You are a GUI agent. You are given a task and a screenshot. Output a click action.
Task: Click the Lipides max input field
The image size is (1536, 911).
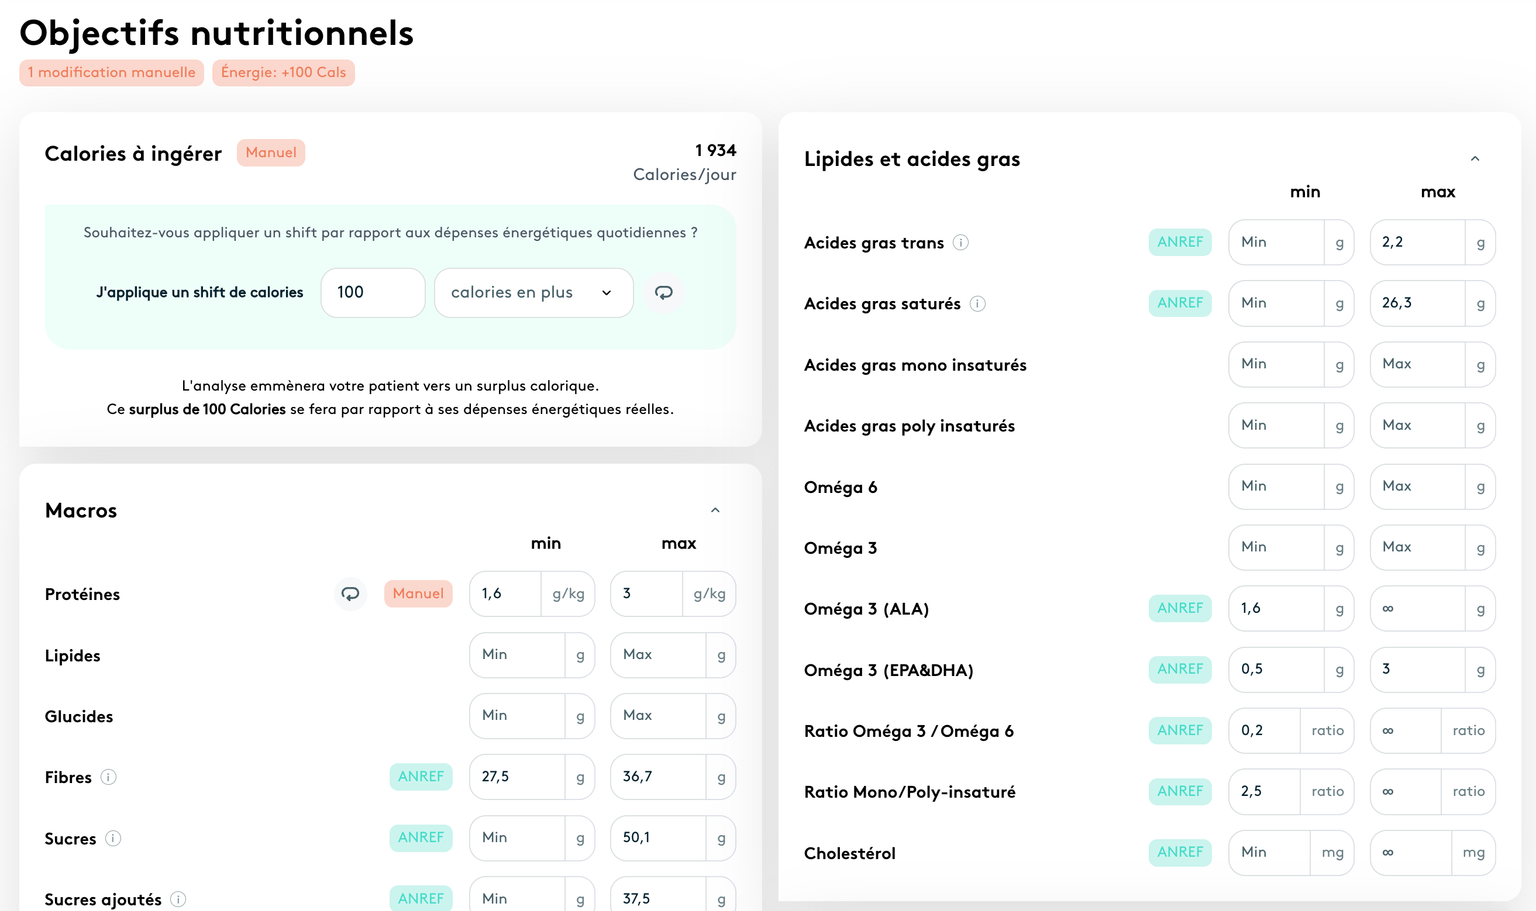pos(658,655)
